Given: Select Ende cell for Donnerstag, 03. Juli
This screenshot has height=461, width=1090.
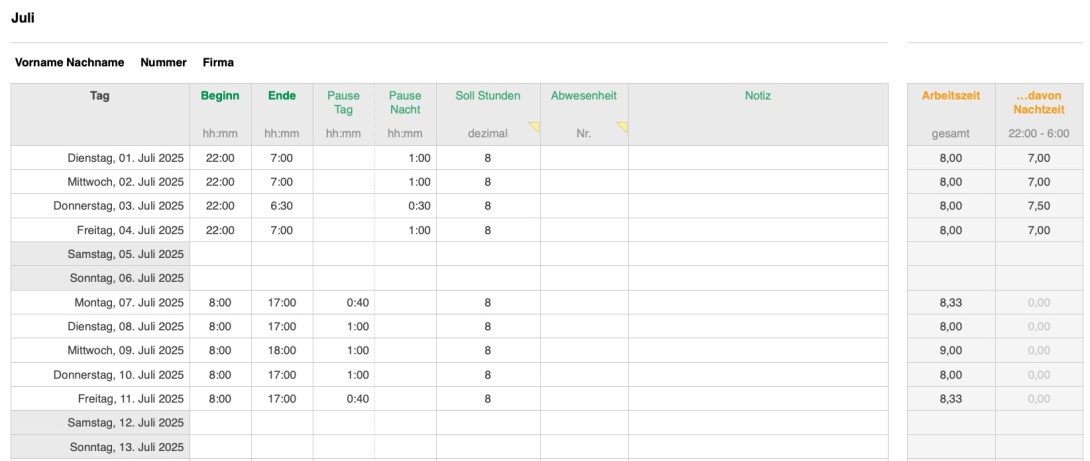Looking at the screenshot, I should pyautogui.click(x=282, y=206).
